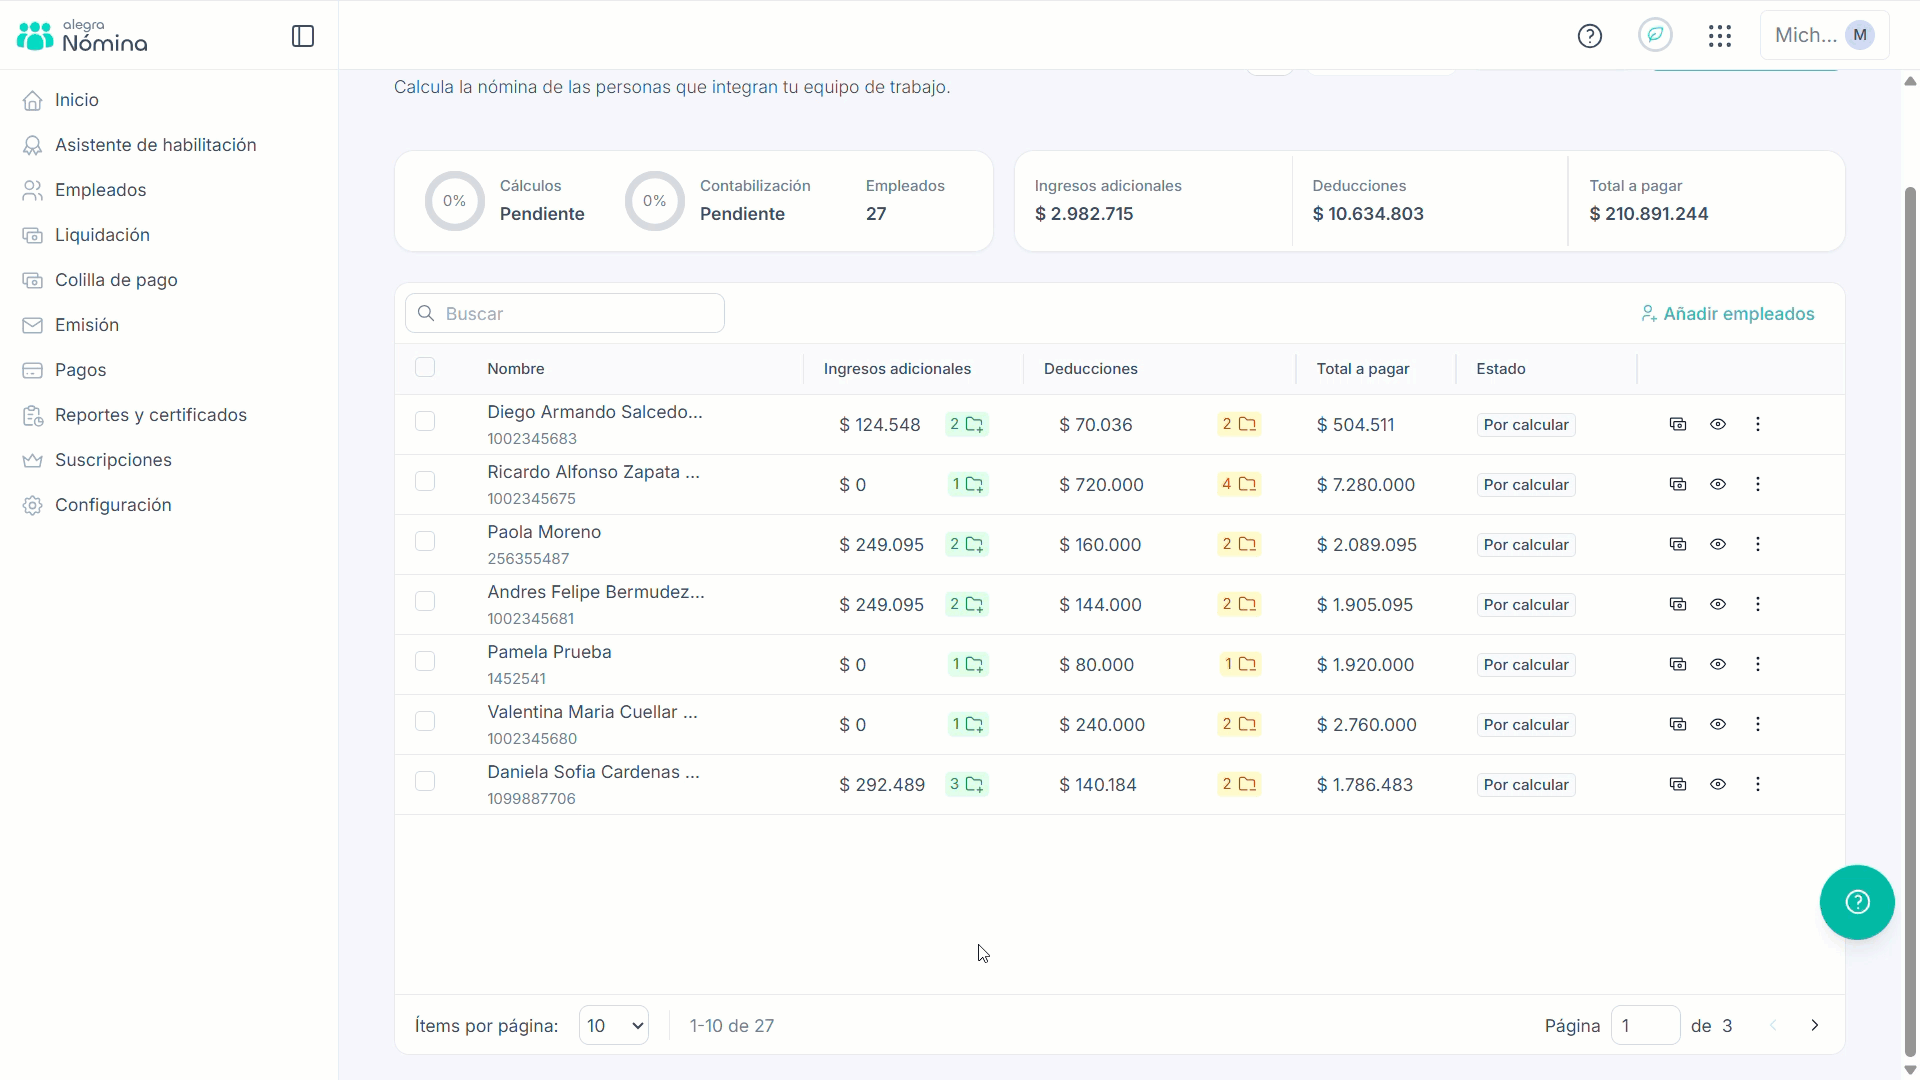View details eye icon for Andres Felipe Bermudez
The width and height of the screenshot is (1920, 1080).
(x=1718, y=604)
